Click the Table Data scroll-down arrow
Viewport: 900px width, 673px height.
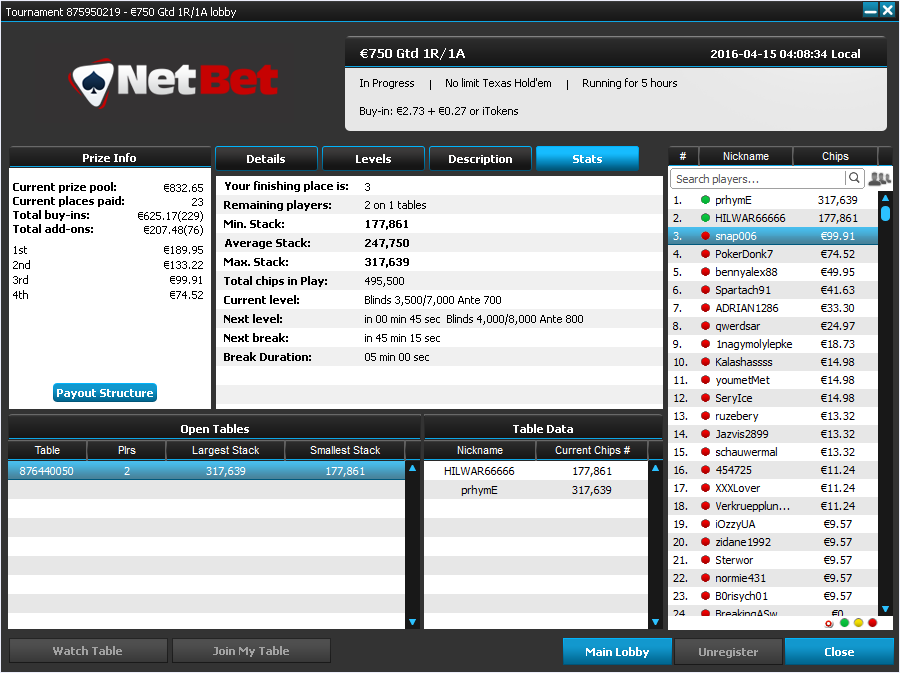point(655,622)
